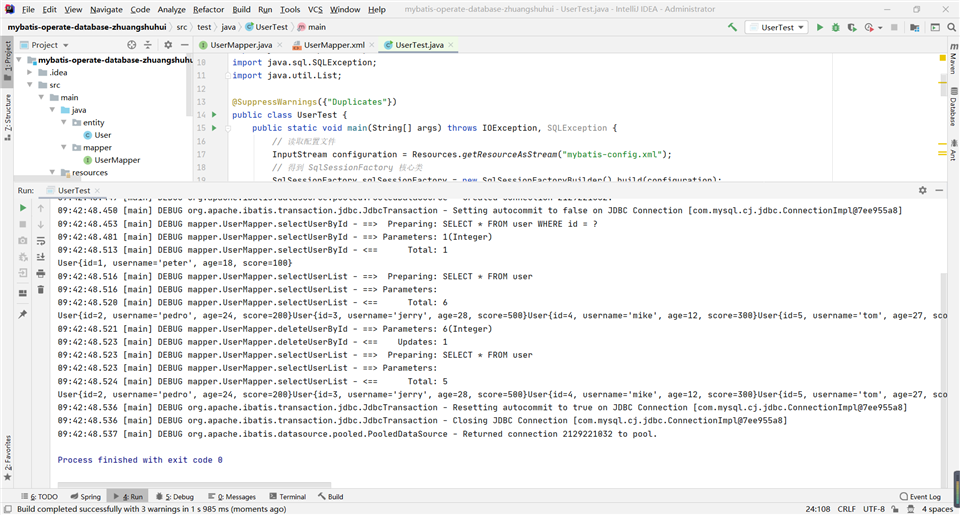Image resolution: width=960 pixels, height=515 pixels.
Task: Open Search Everywhere magnifier icon
Action: (x=951, y=27)
